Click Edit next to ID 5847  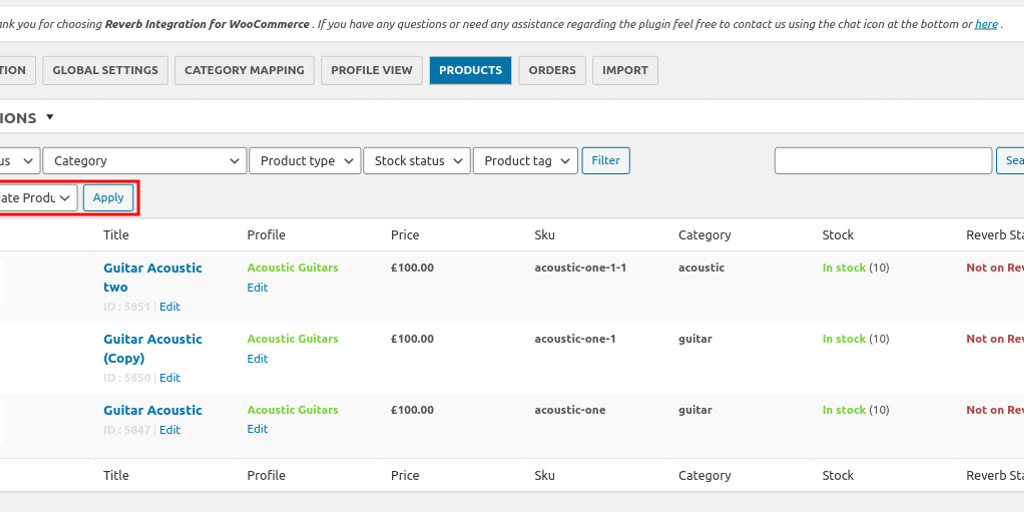click(x=170, y=430)
